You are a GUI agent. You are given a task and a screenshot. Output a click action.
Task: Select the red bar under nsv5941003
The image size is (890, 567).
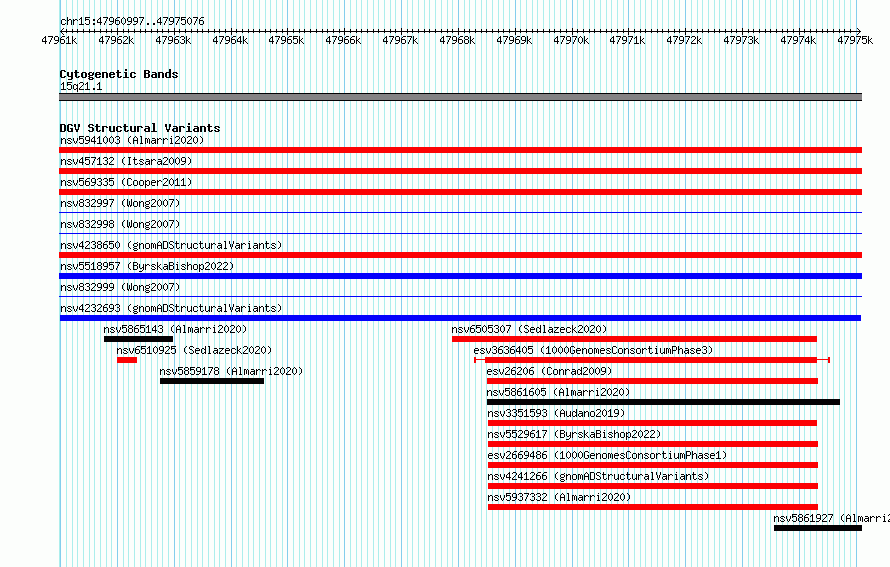tap(460, 150)
